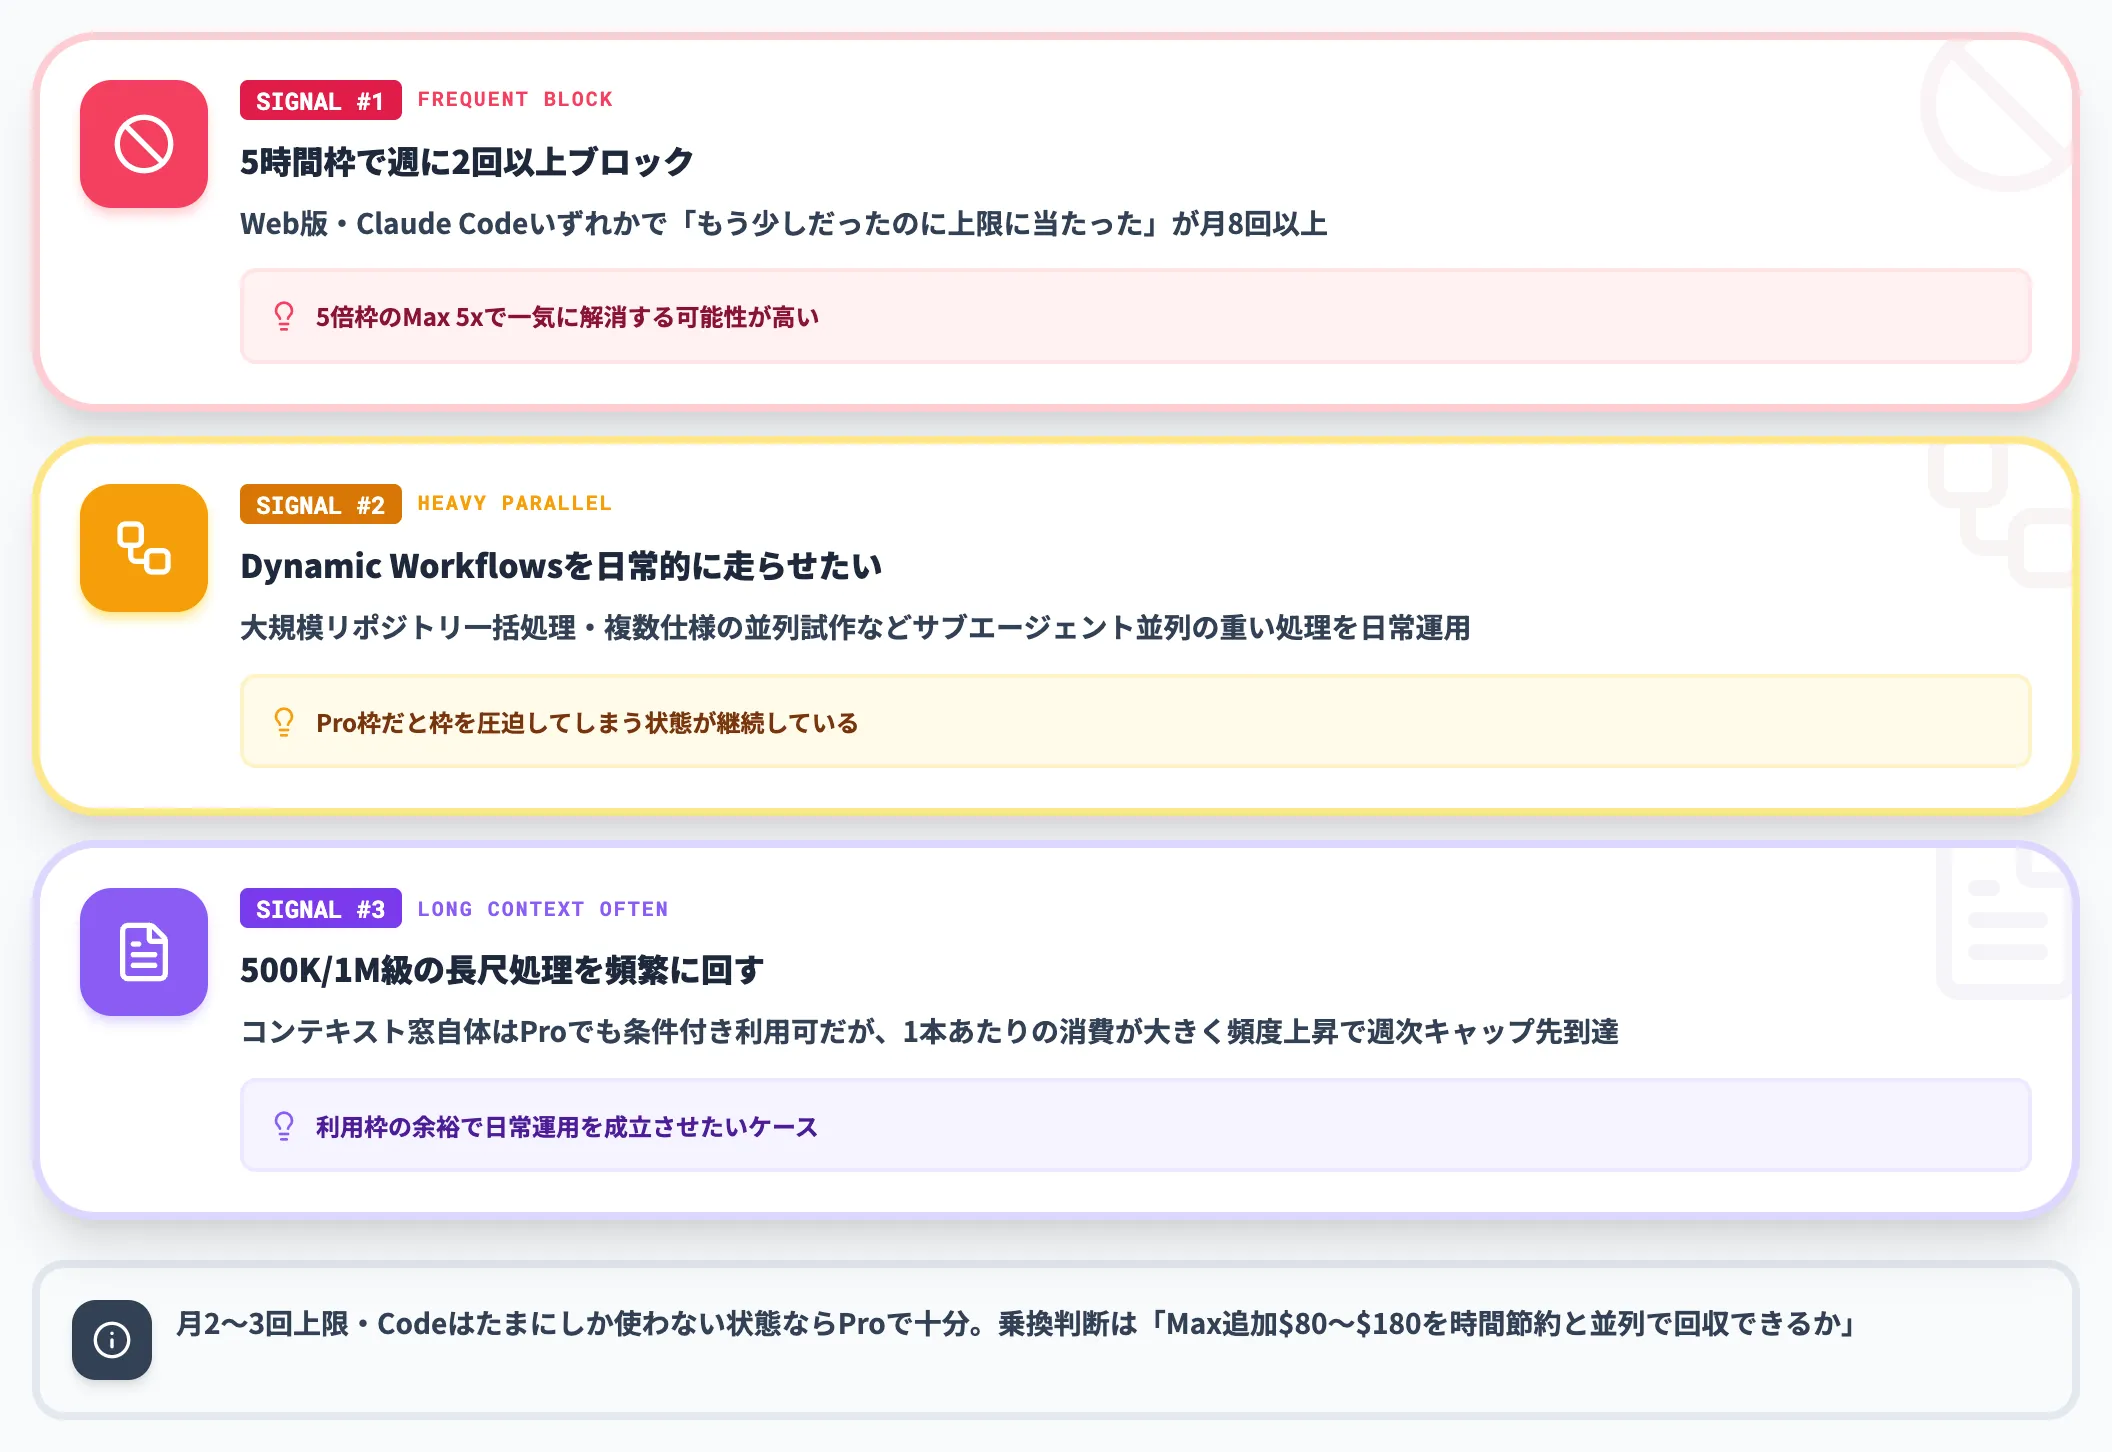The height and width of the screenshot is (1452, 2112).
Task: Click heading 500K/1M級の長尺処理を頻繁に回す
Action: pyautogui.click(x=502, y=970)
